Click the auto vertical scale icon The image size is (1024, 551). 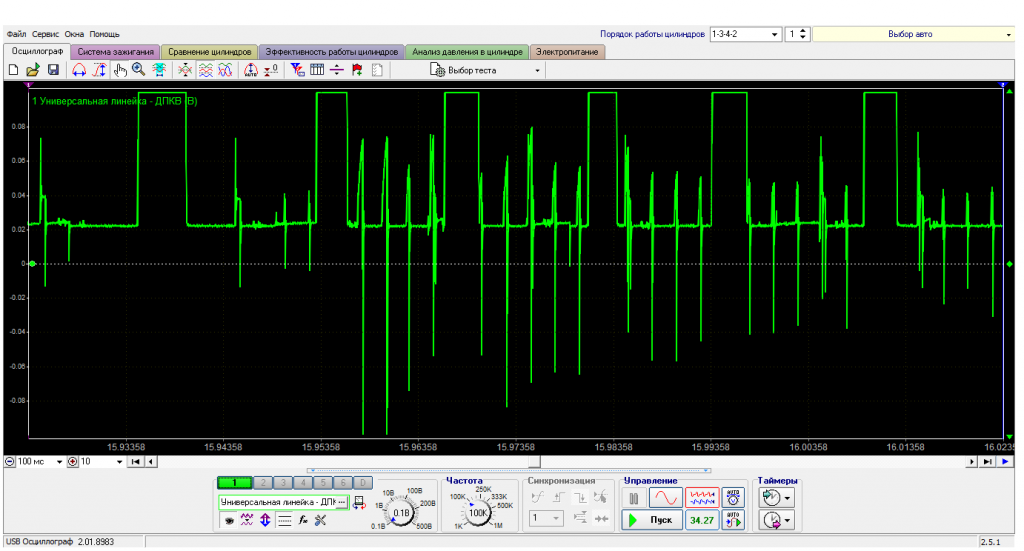(251, 70)
